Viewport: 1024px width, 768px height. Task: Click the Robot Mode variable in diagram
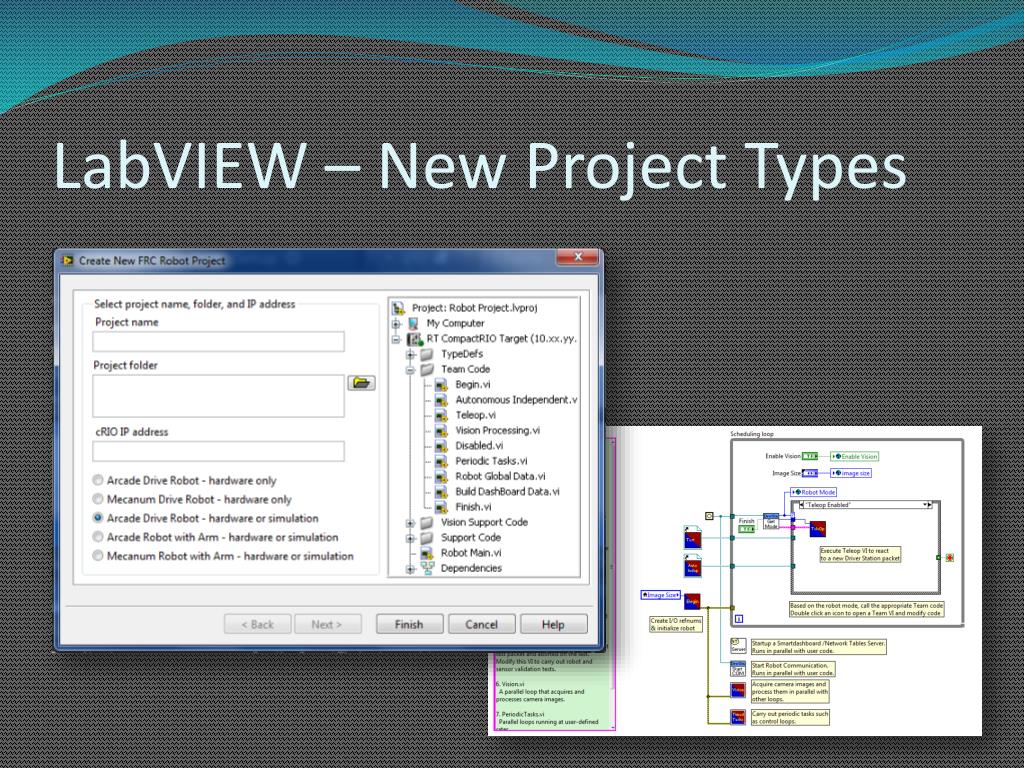[x=814, y=492]
